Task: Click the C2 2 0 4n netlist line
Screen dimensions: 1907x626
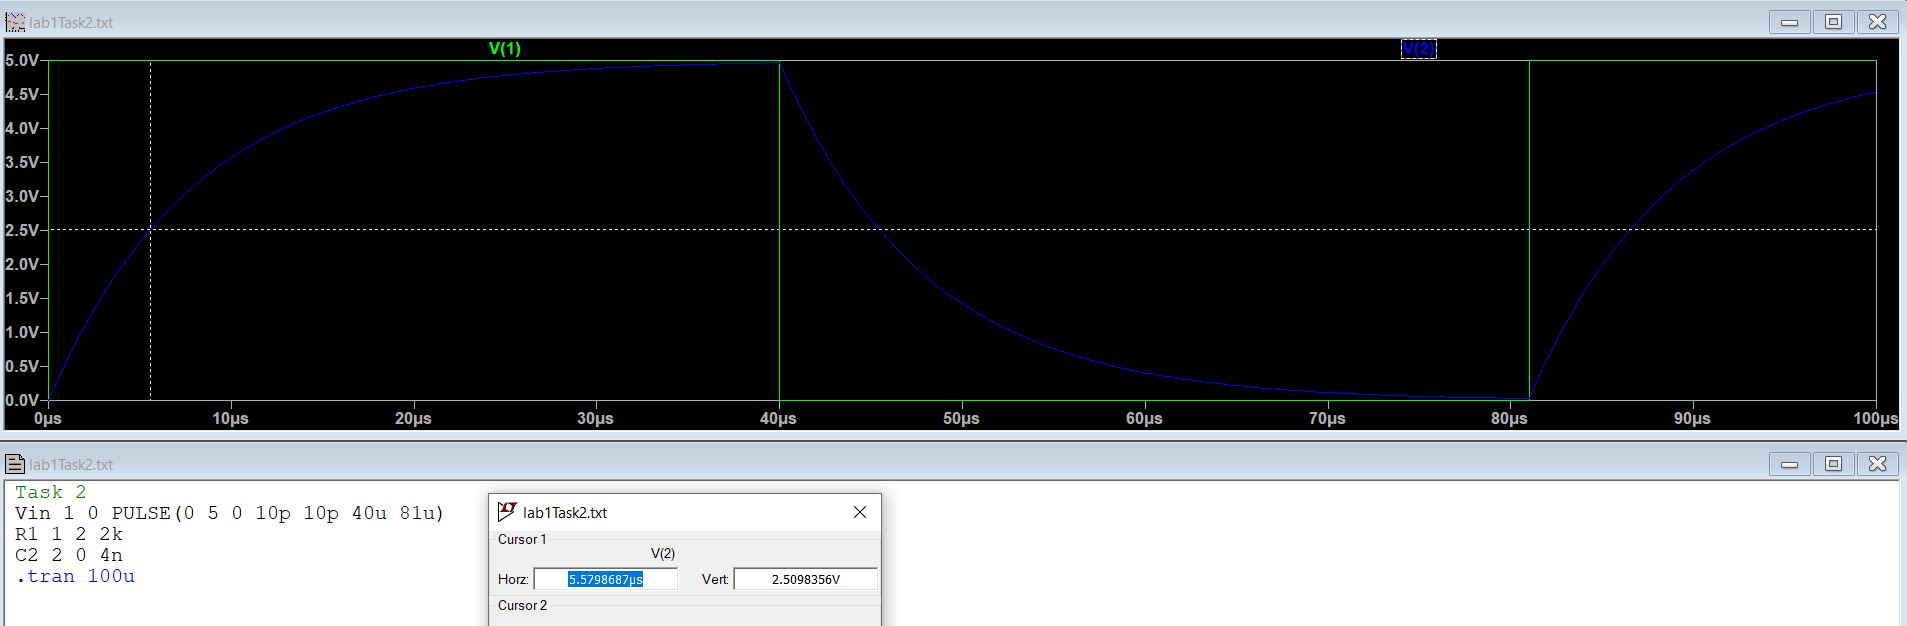Action: (x=69, y=555)
